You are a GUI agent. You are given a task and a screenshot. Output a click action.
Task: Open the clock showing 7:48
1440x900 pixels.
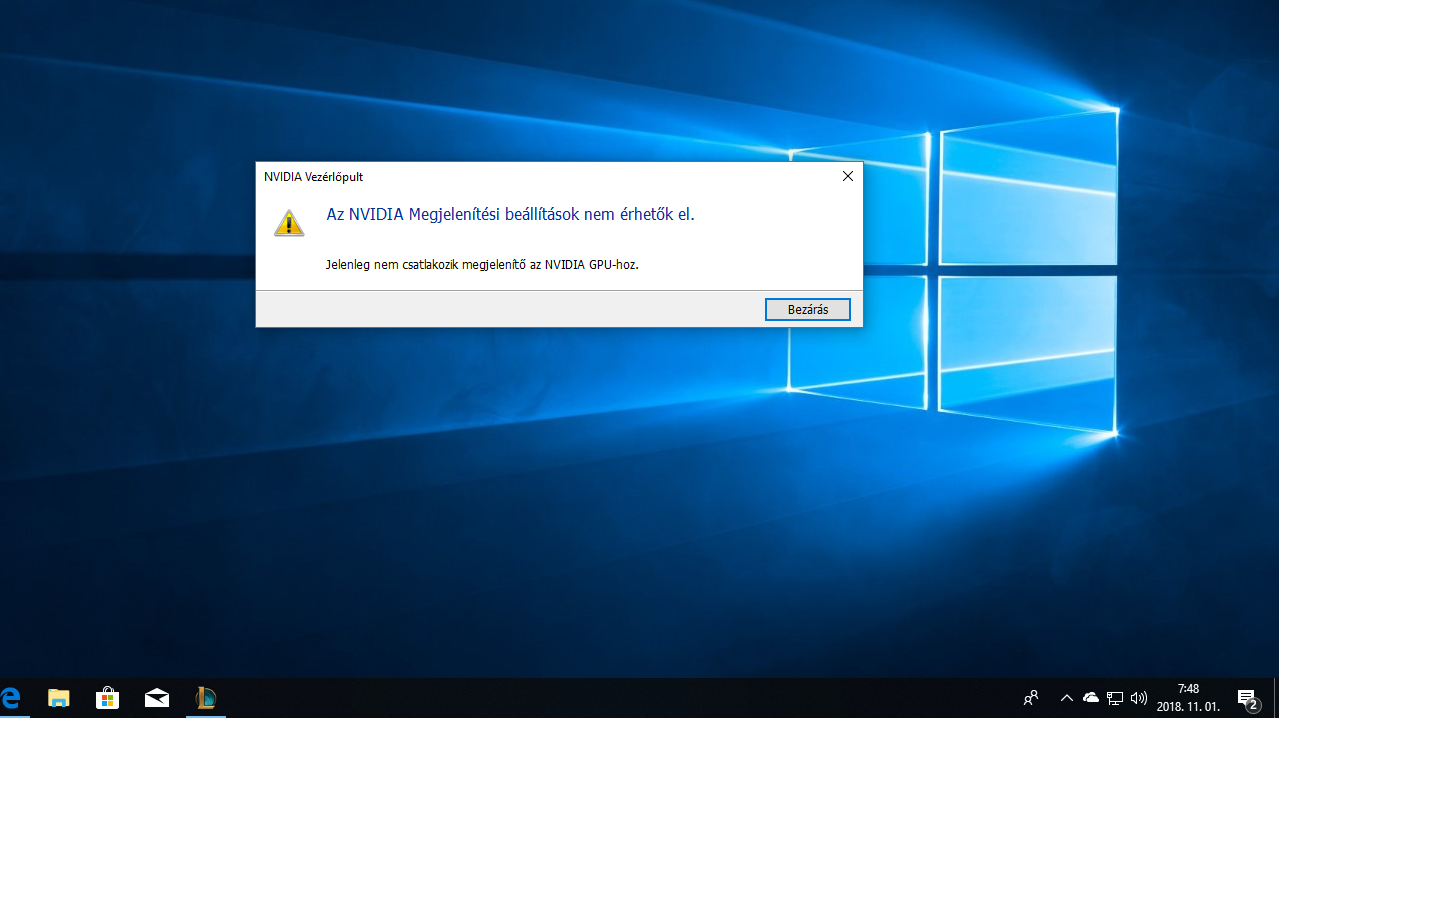[x=1188, y=698]
